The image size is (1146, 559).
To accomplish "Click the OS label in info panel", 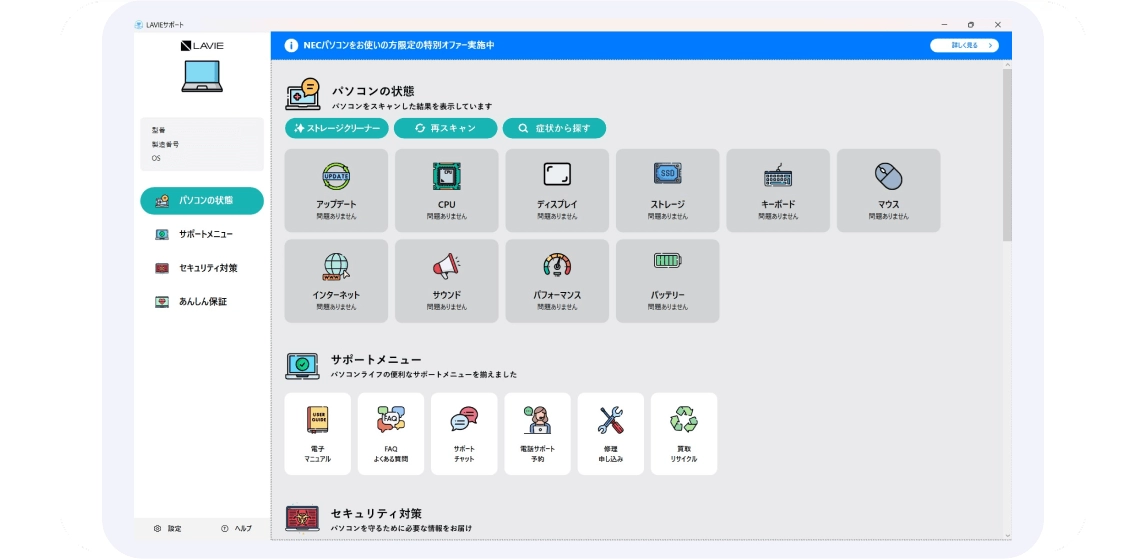I will point(156,158).
